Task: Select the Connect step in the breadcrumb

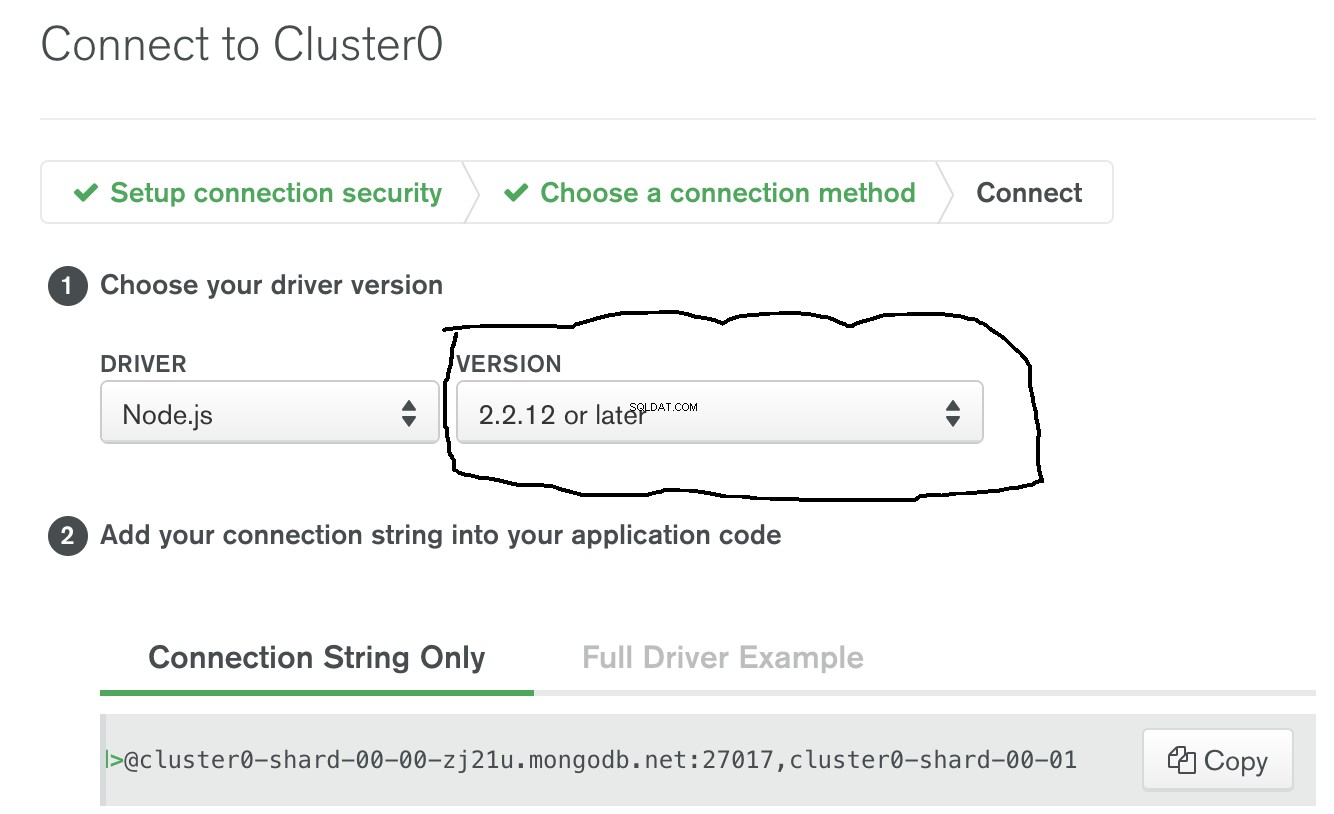Action: 1029,192
